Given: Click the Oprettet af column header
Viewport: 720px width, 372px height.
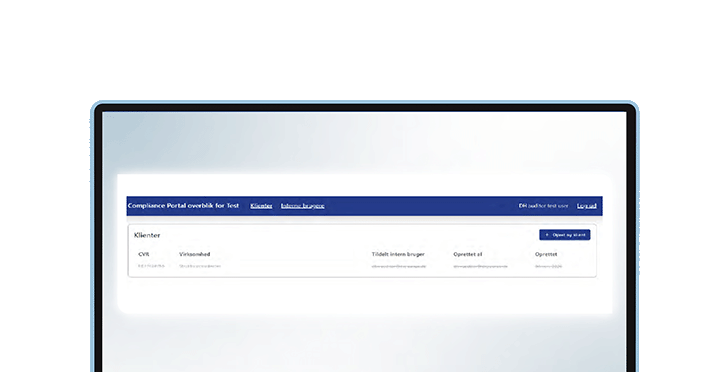Looking at the screenshot, I should 467,254.
